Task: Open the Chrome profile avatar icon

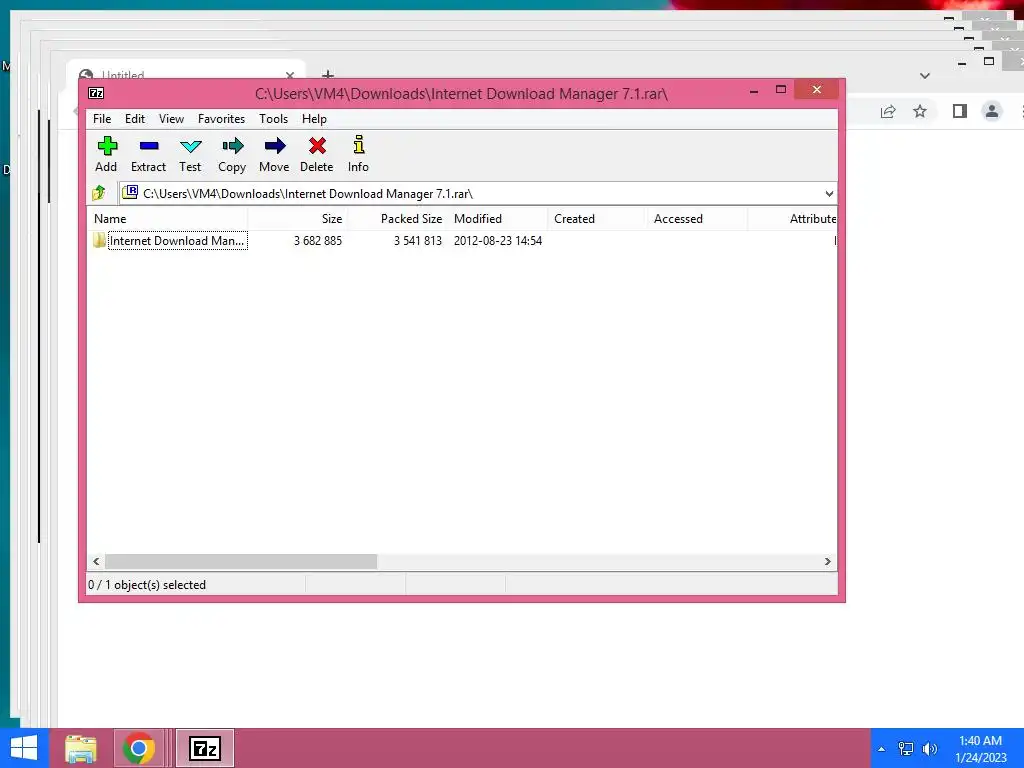Action: (x=991, y=112)
